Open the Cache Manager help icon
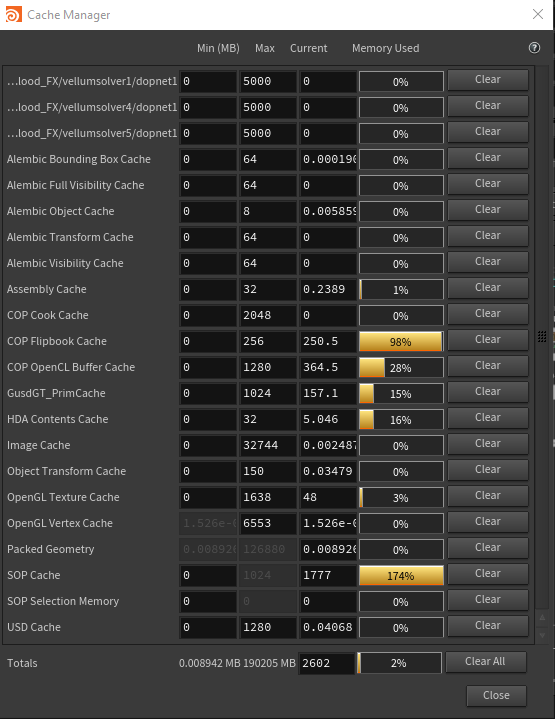The image size is (555, 719). click(x=534, y=48)
